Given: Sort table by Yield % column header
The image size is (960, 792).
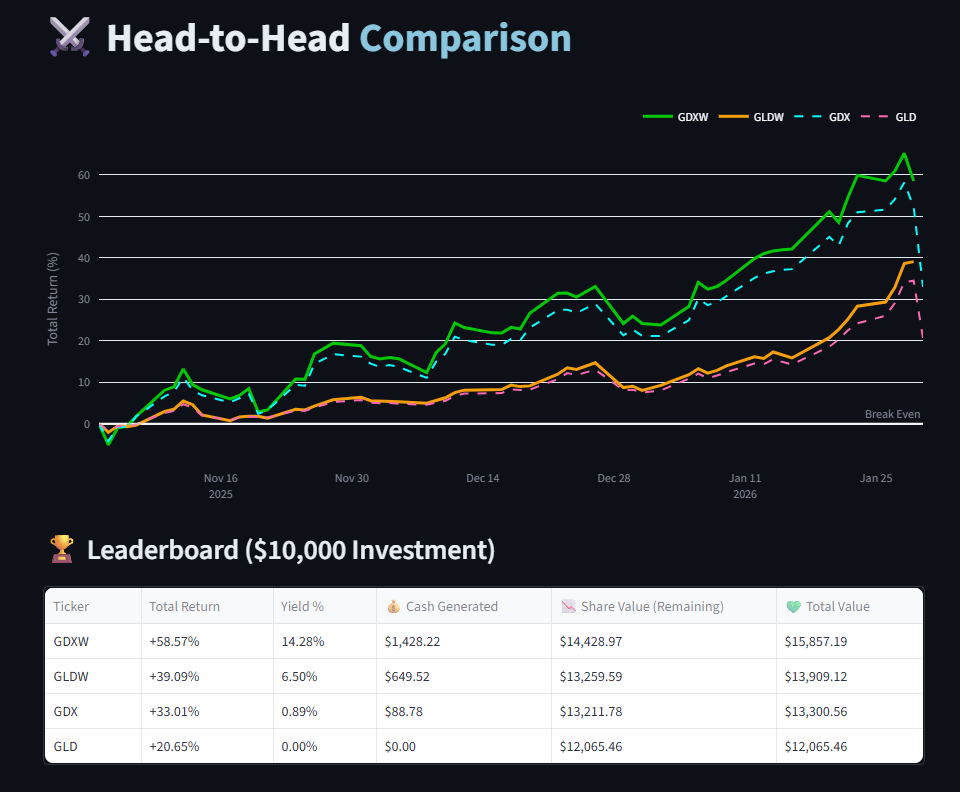Looking at the screenshot, I should (324, 607).
